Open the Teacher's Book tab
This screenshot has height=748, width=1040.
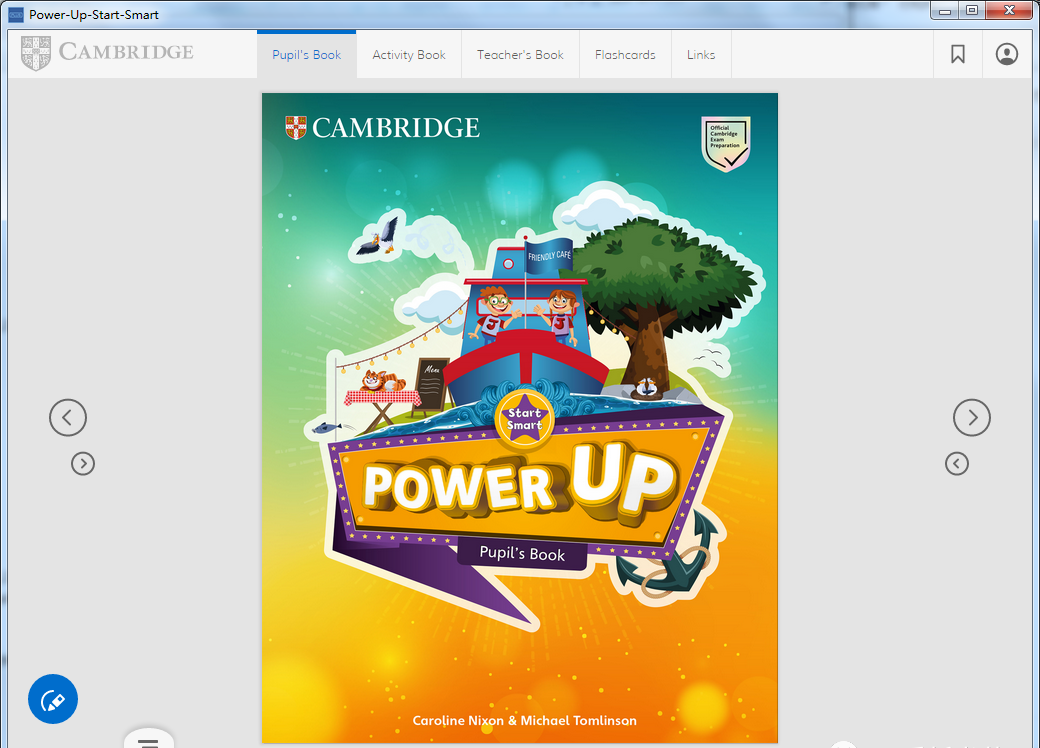[x=520, y=54]
